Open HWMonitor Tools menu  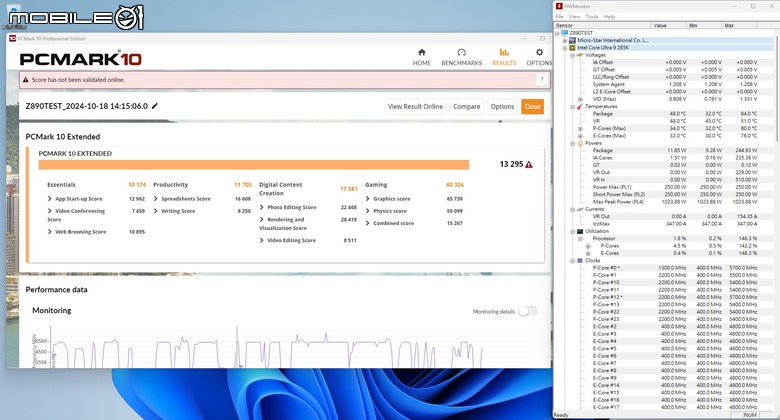tap(592, 16)
